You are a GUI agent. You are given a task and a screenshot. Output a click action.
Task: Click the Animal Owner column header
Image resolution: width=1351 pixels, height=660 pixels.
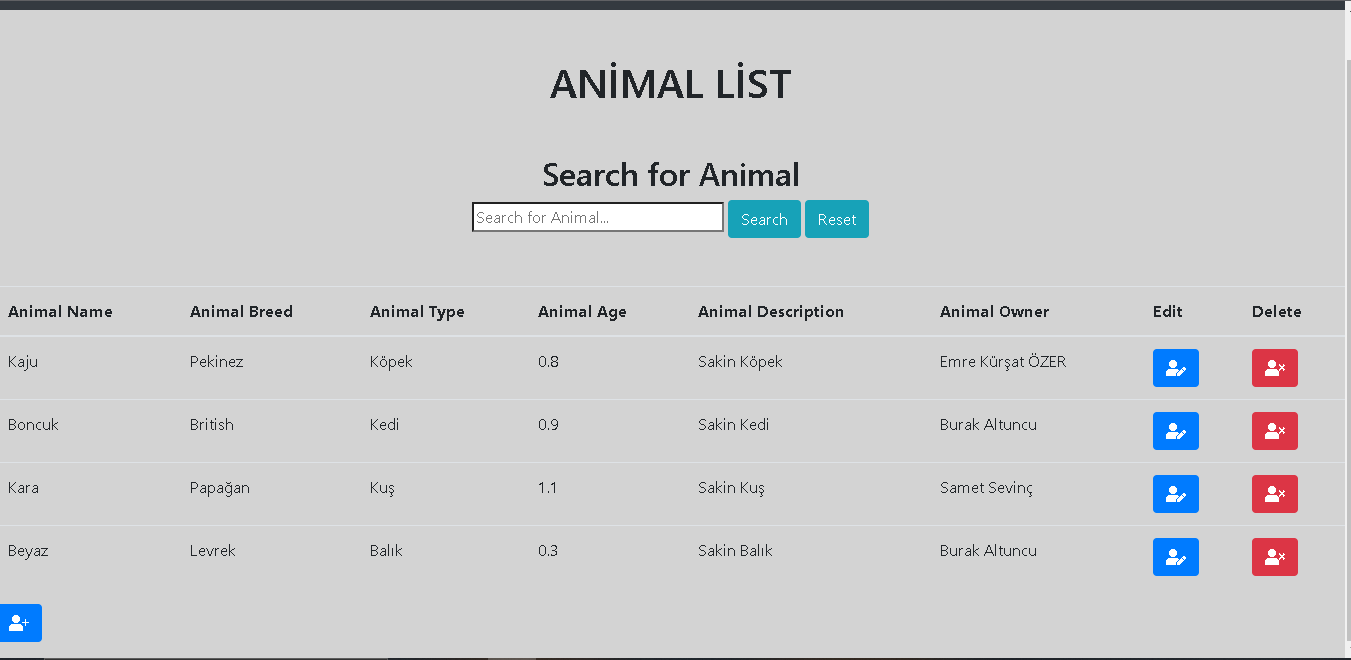[994, 311]
